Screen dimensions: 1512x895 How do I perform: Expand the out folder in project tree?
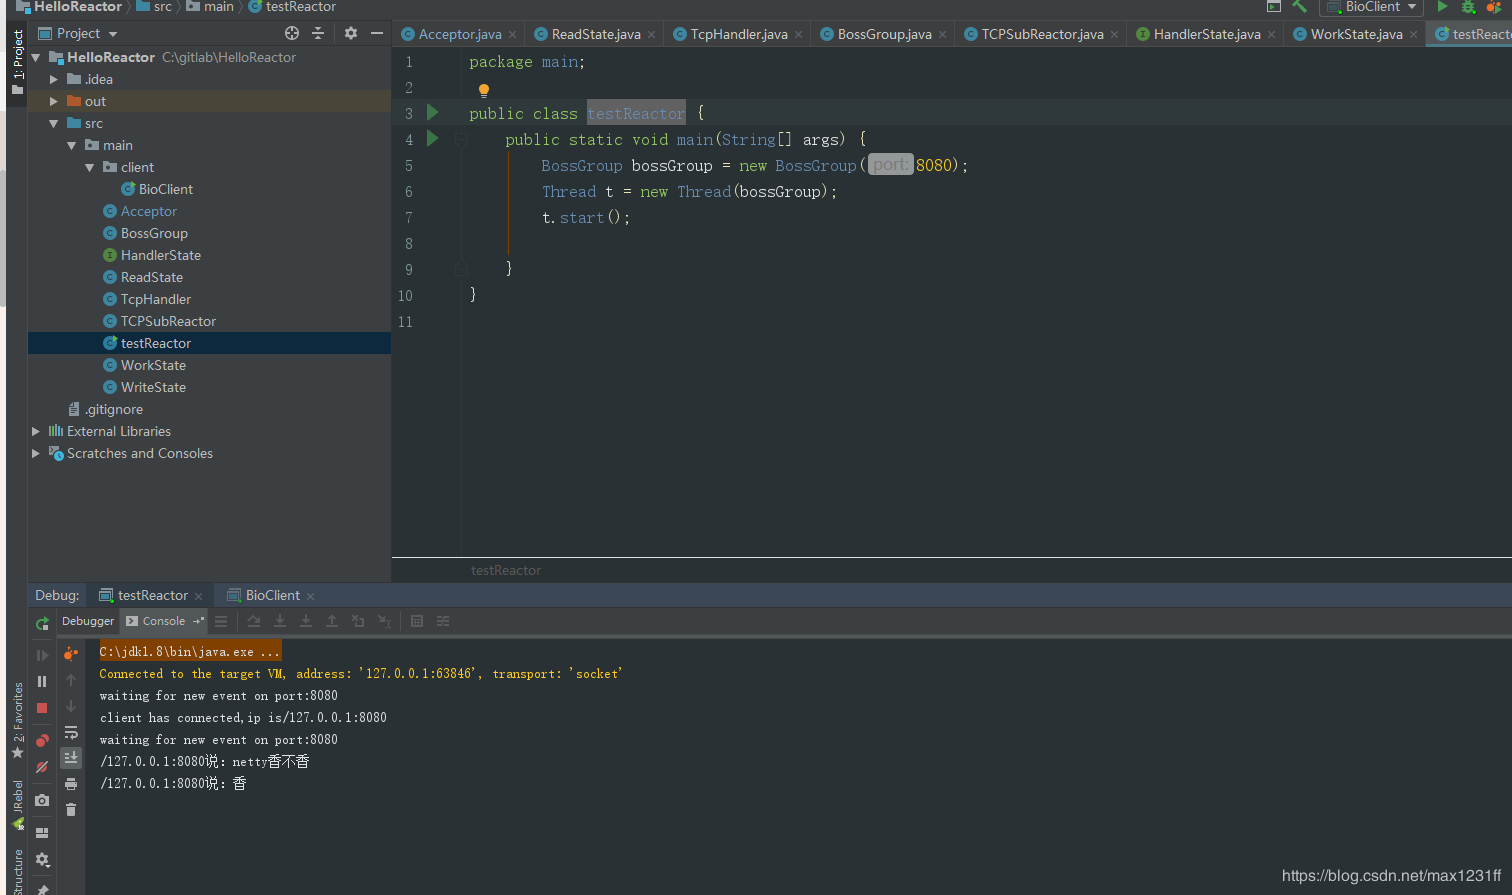click(x=54, y=101)
